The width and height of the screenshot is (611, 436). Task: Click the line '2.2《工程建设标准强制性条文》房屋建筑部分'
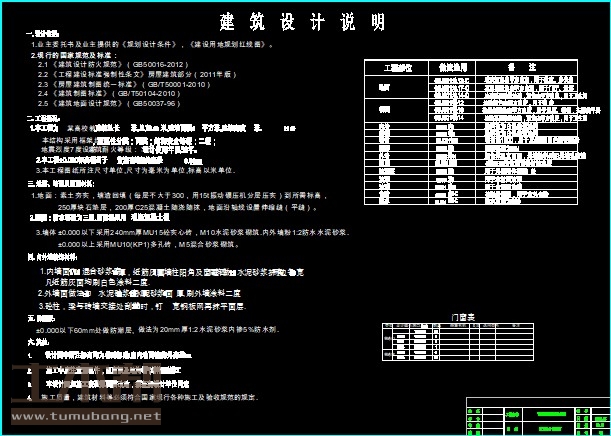click(x=137, y=74)
